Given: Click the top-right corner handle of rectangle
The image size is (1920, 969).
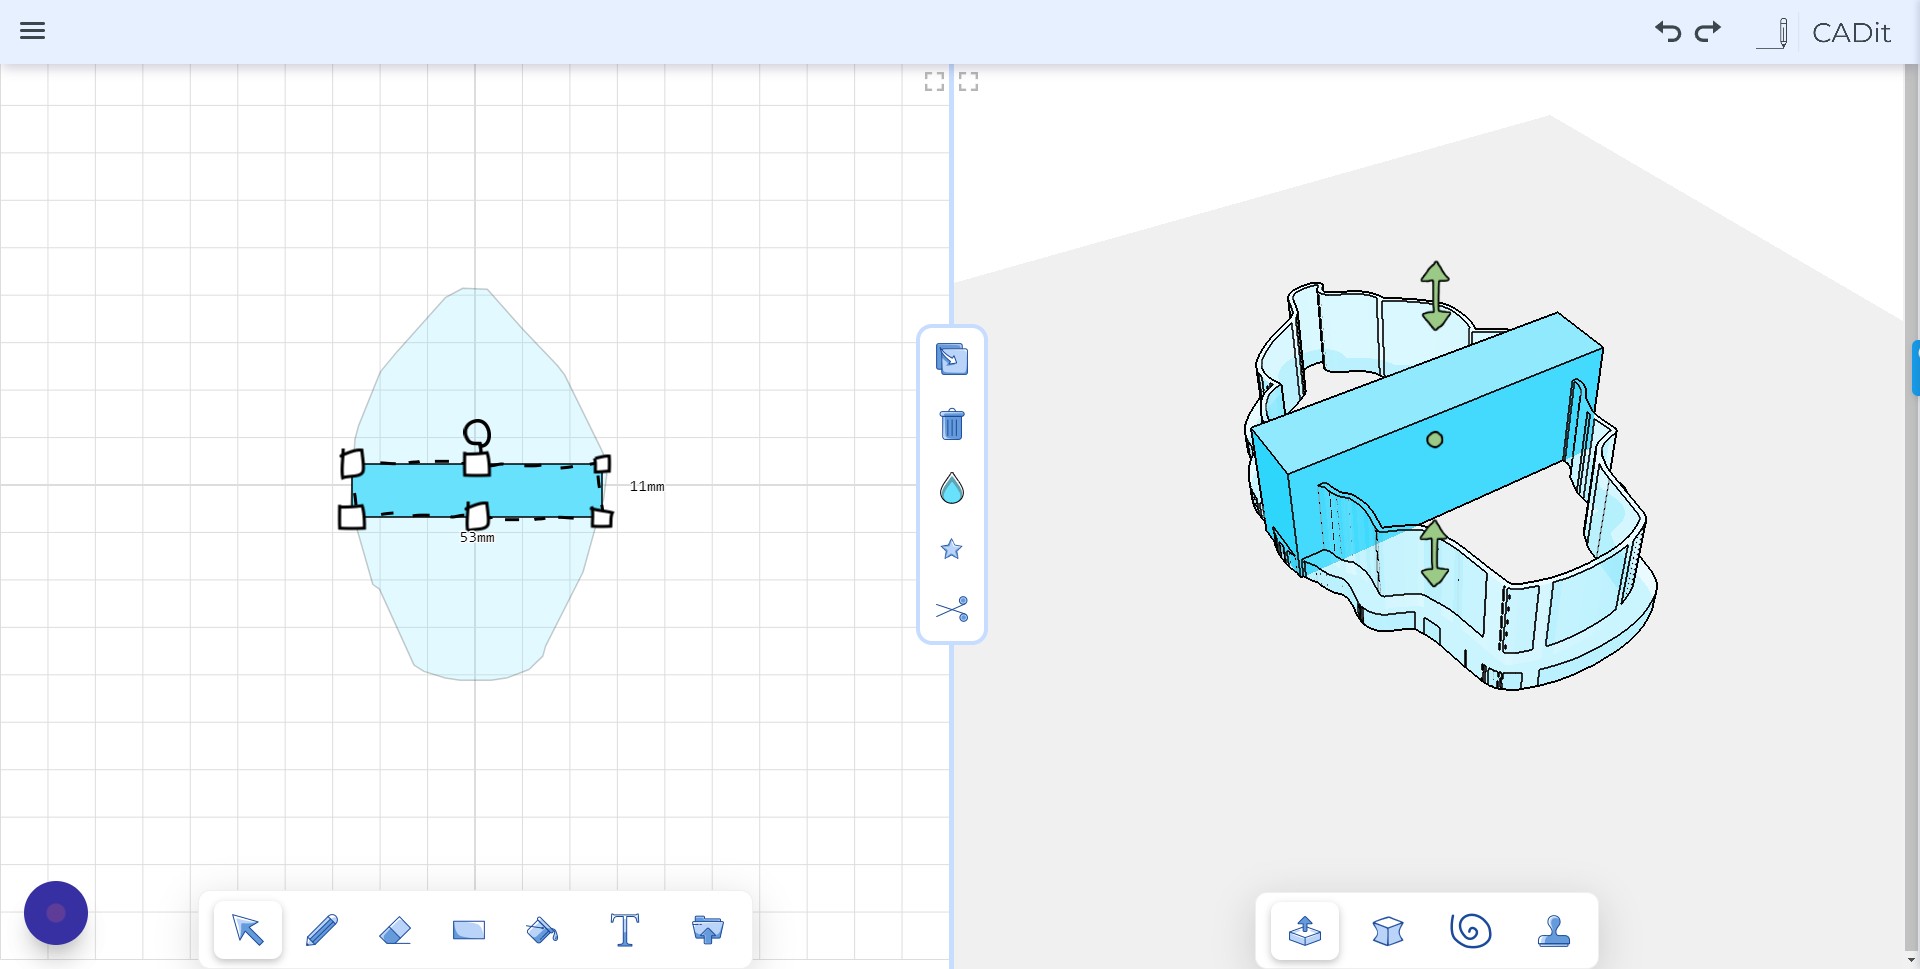Looking at the screenshot, I should (x=603, y=464).
